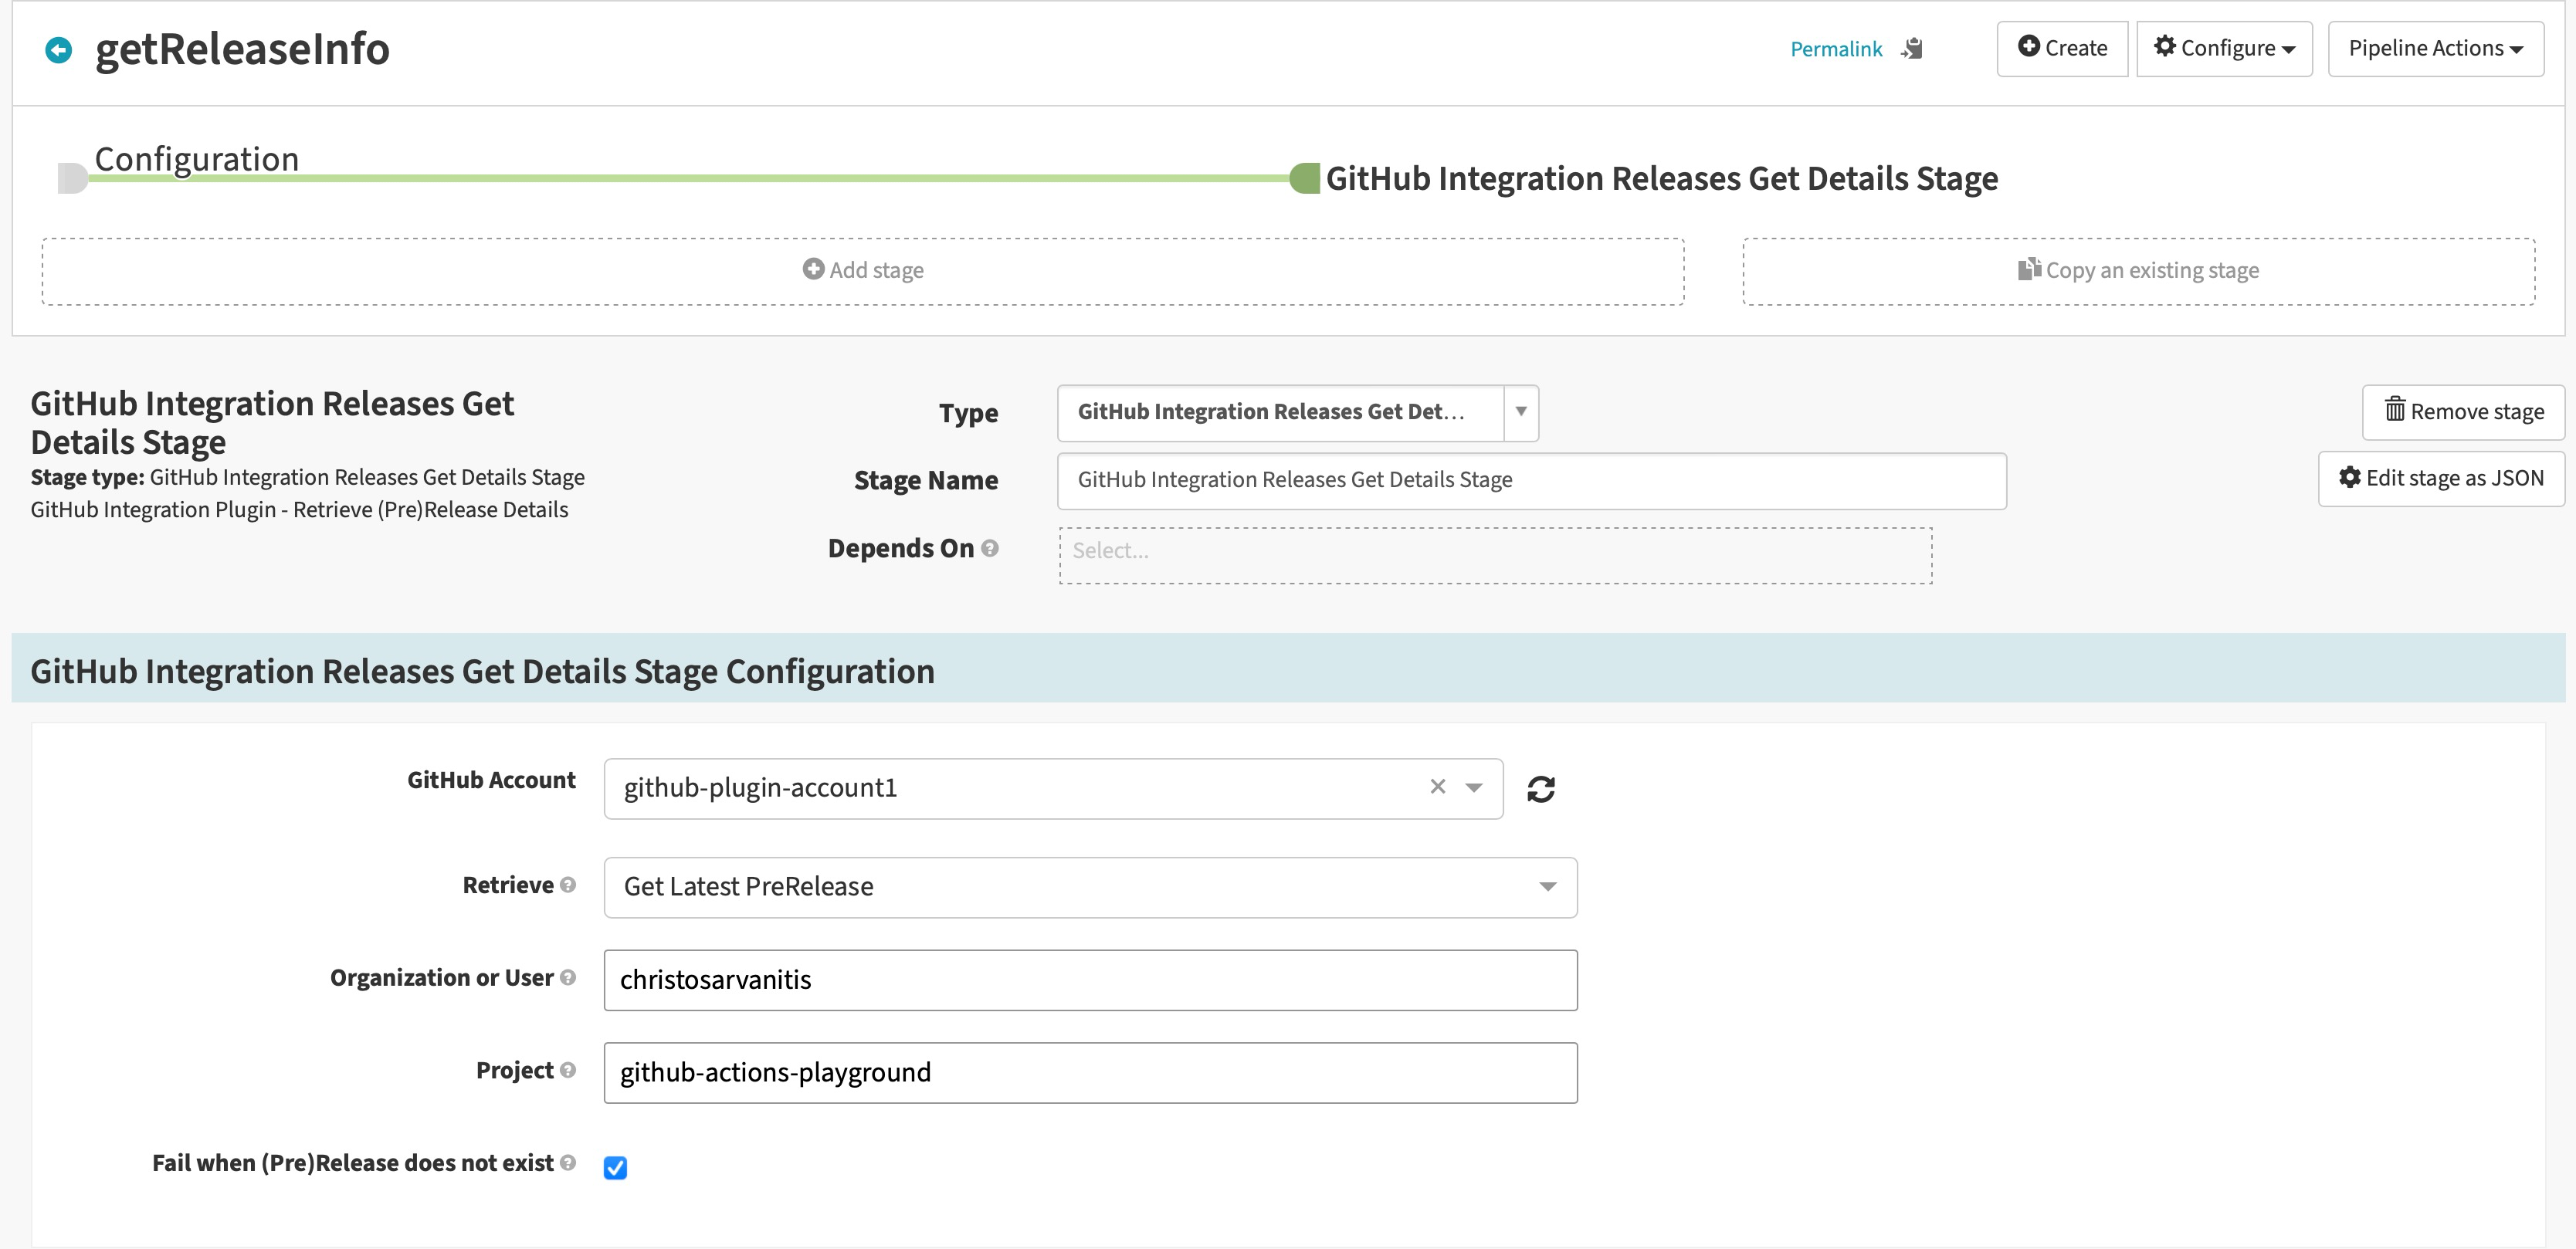The image size is (2576, 1249).
Task: Click Edit stage as JSON
Action: click(2441, 478)
